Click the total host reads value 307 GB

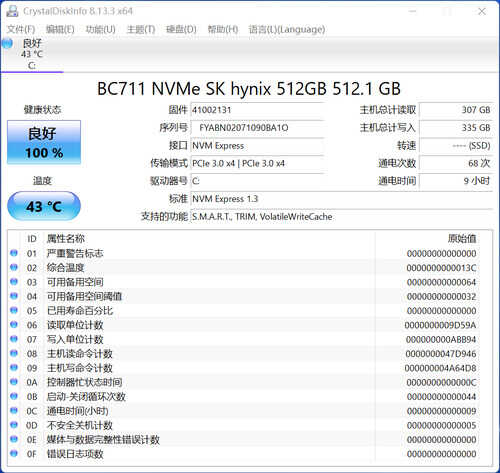coord(456,110)
